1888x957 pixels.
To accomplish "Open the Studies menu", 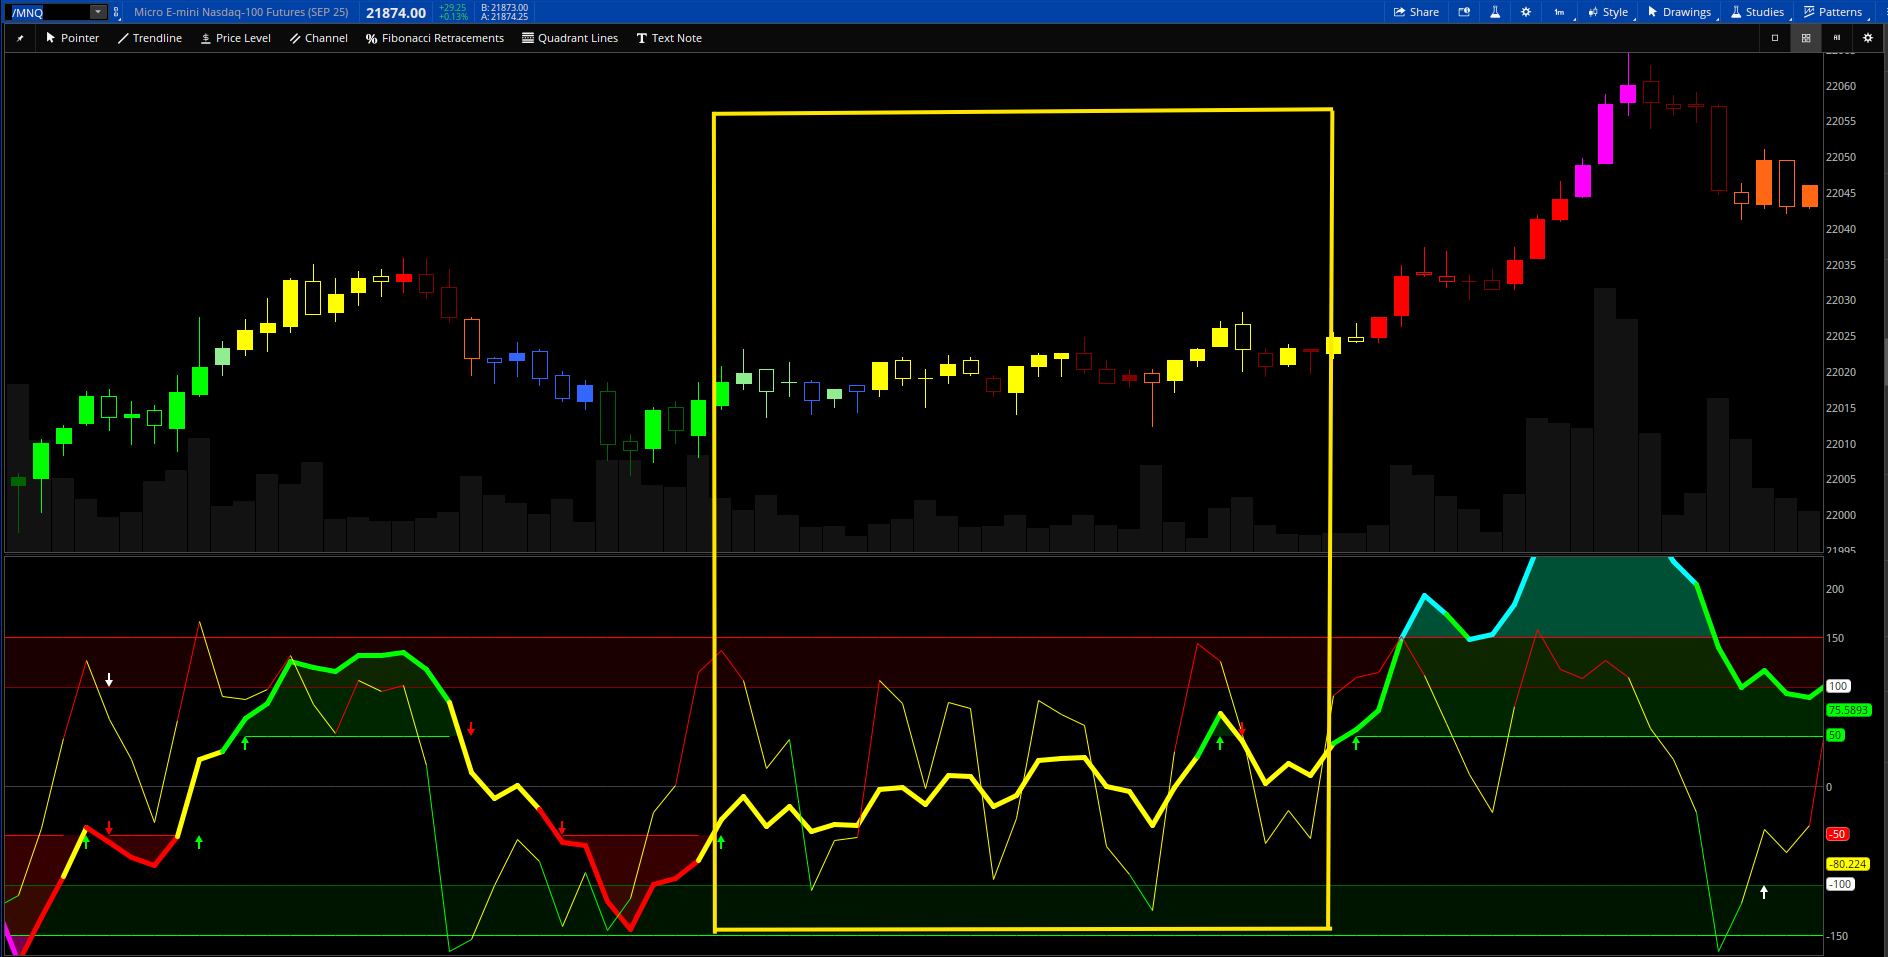I will (1758, 12).
